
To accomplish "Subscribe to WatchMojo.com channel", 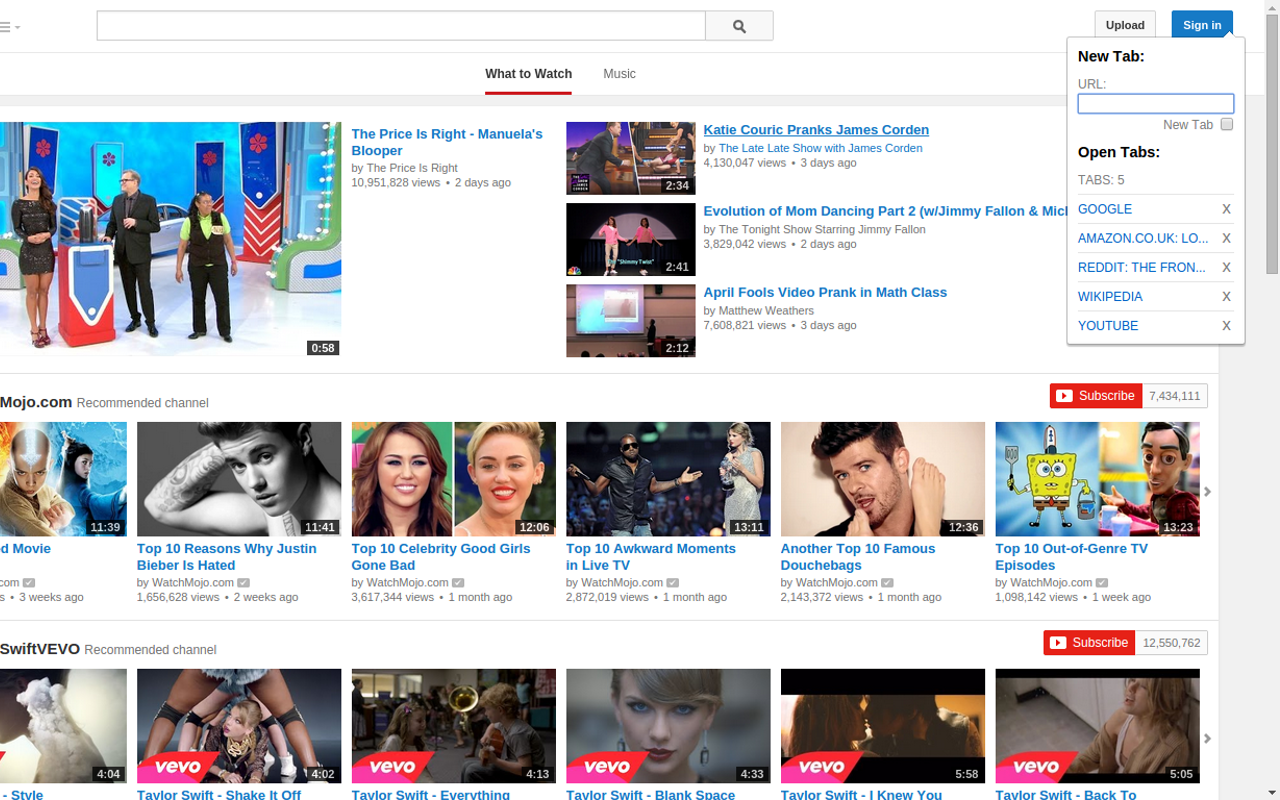I will click(1095, 396).
